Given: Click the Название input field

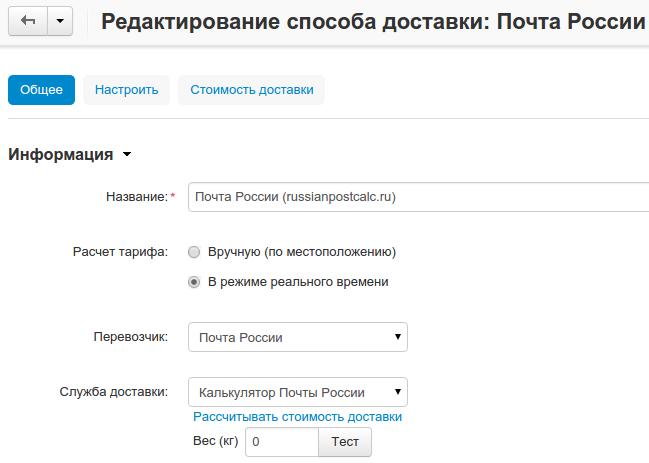Looking at the screenshot, I should 418,197.
